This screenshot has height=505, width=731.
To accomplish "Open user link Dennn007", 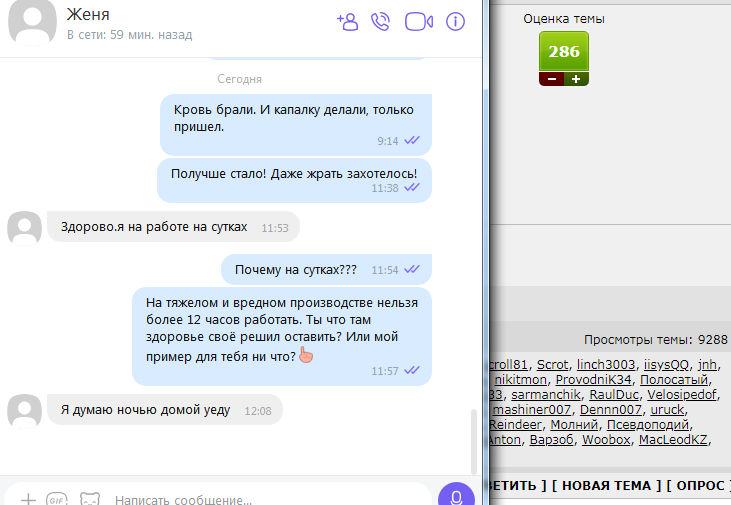I will coord(611,409).
